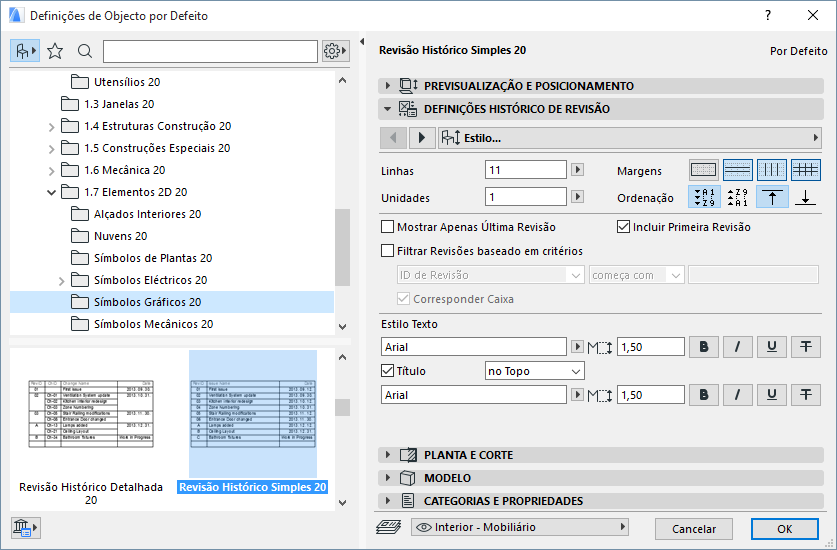Open Interior - Mobiliário layer dropdown

click(519, 527)
